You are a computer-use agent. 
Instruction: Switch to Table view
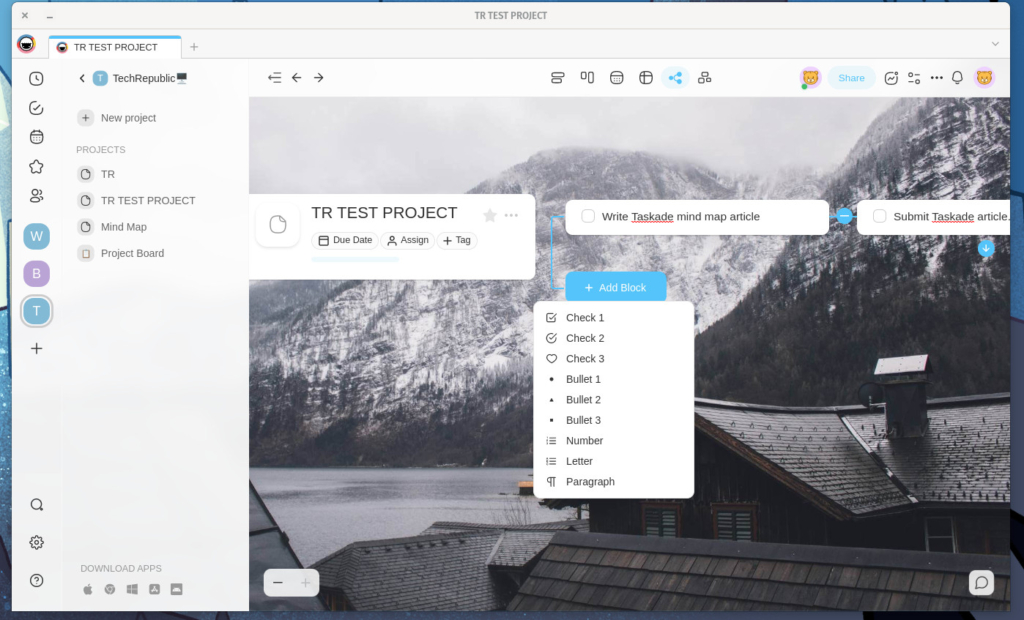645,77
